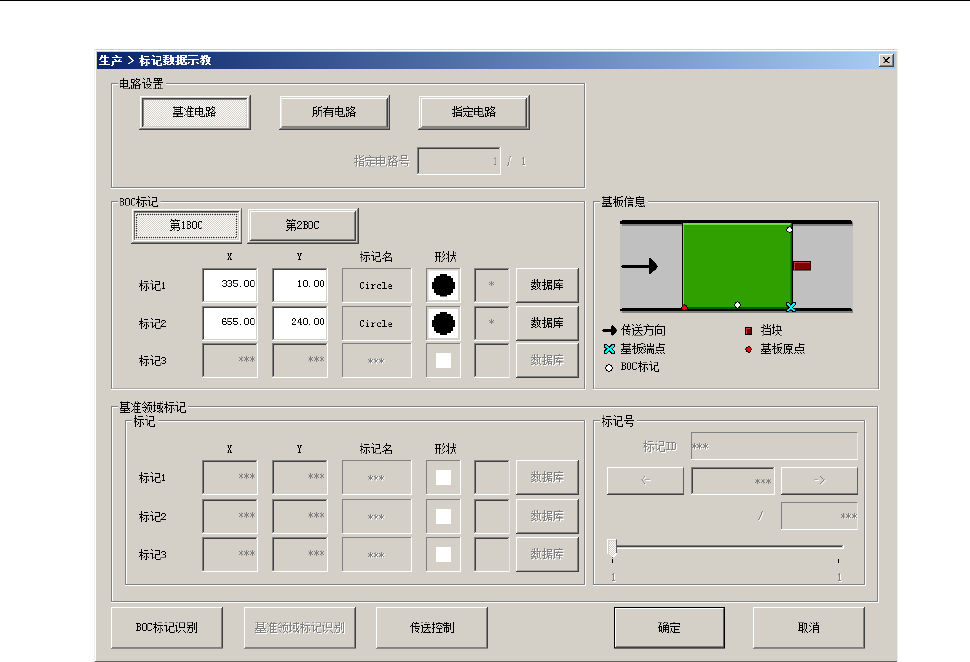This screenshot has width=970, height=662.
Task: Click the green board area in diagram
Action: pos(737,263)
